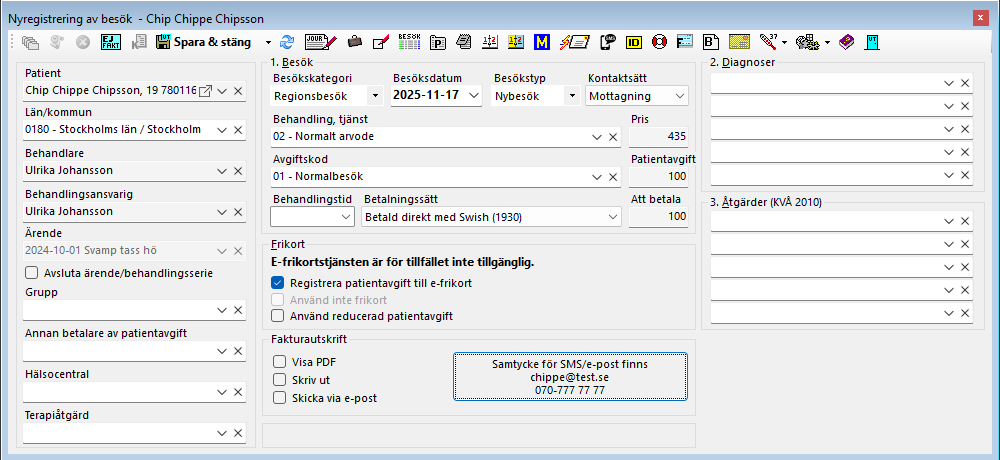Uncheck Registrera patientavgift till e-frikort

tap(278, 283)
